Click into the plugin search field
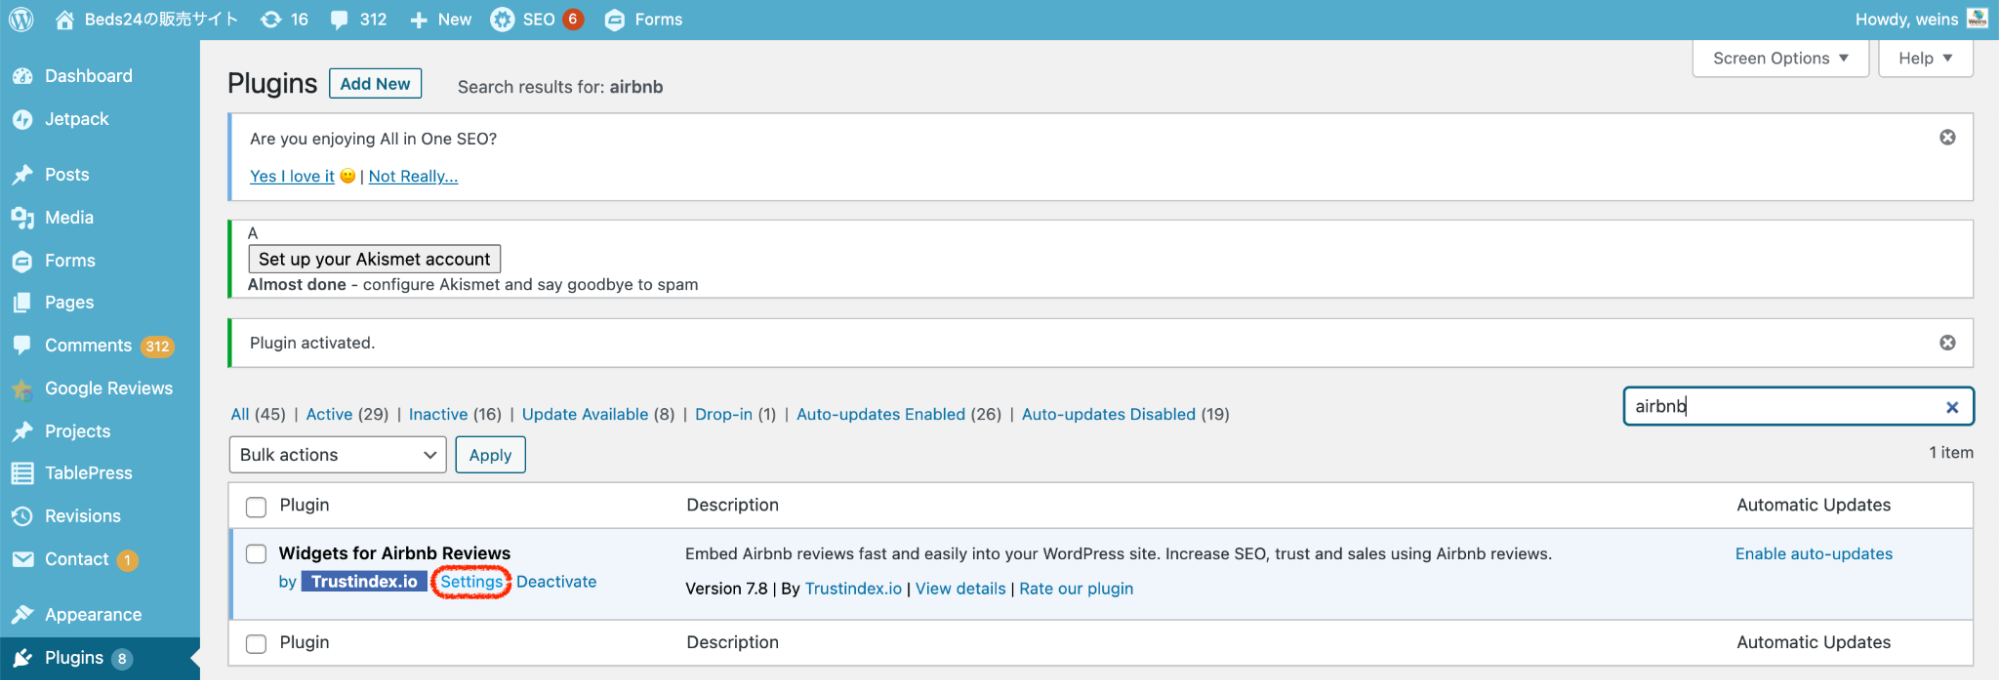The width and height of the screenshot is (1999, 681). pos(1780,407)
